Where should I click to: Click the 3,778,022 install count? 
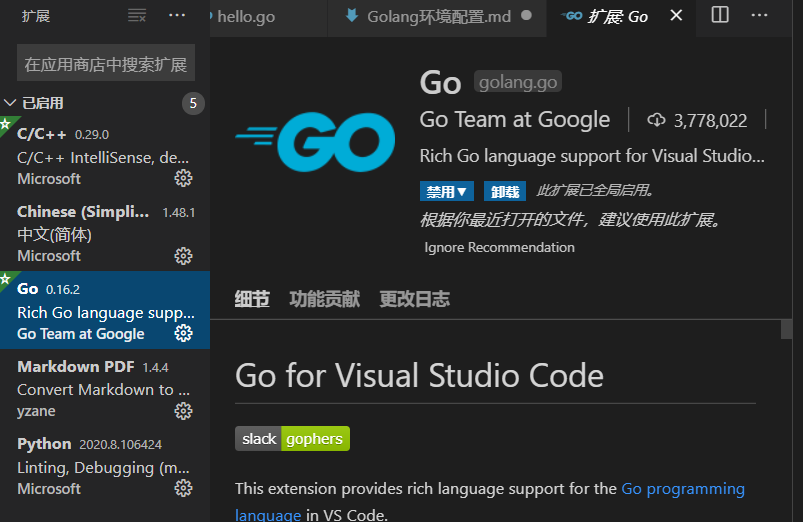coord(710,120)
